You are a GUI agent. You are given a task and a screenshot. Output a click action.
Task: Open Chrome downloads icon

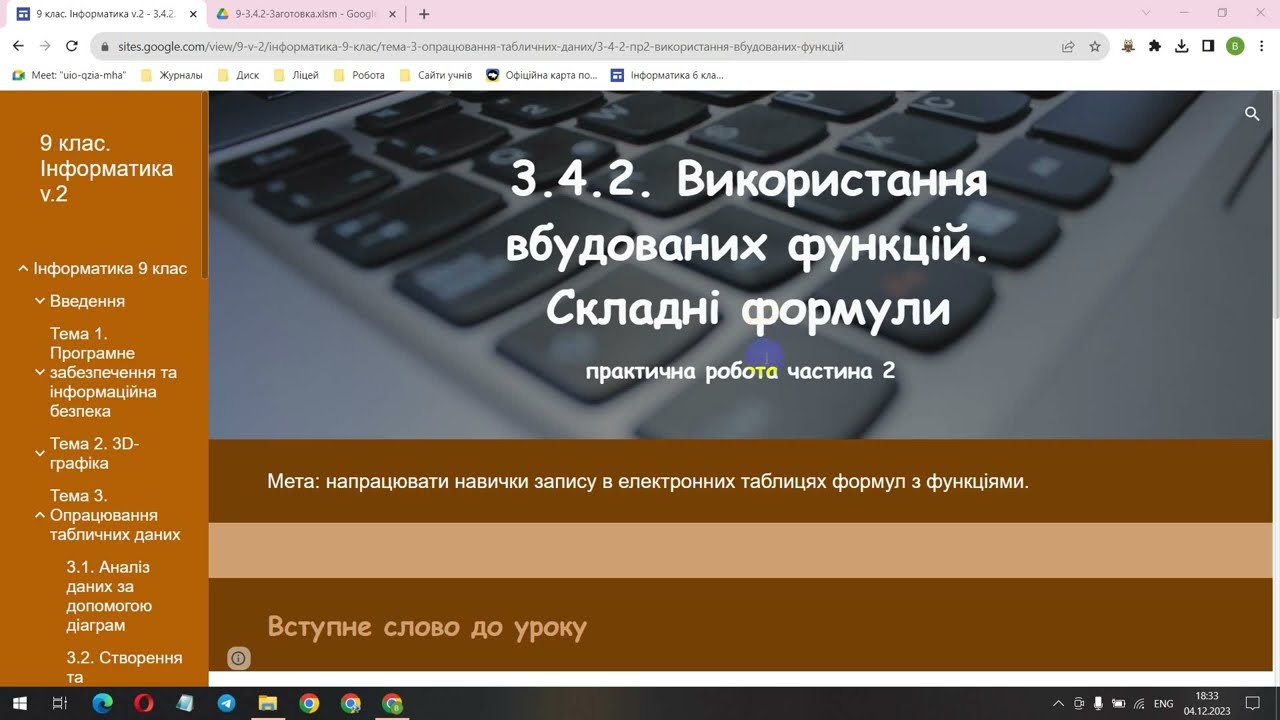[1182, 46]
